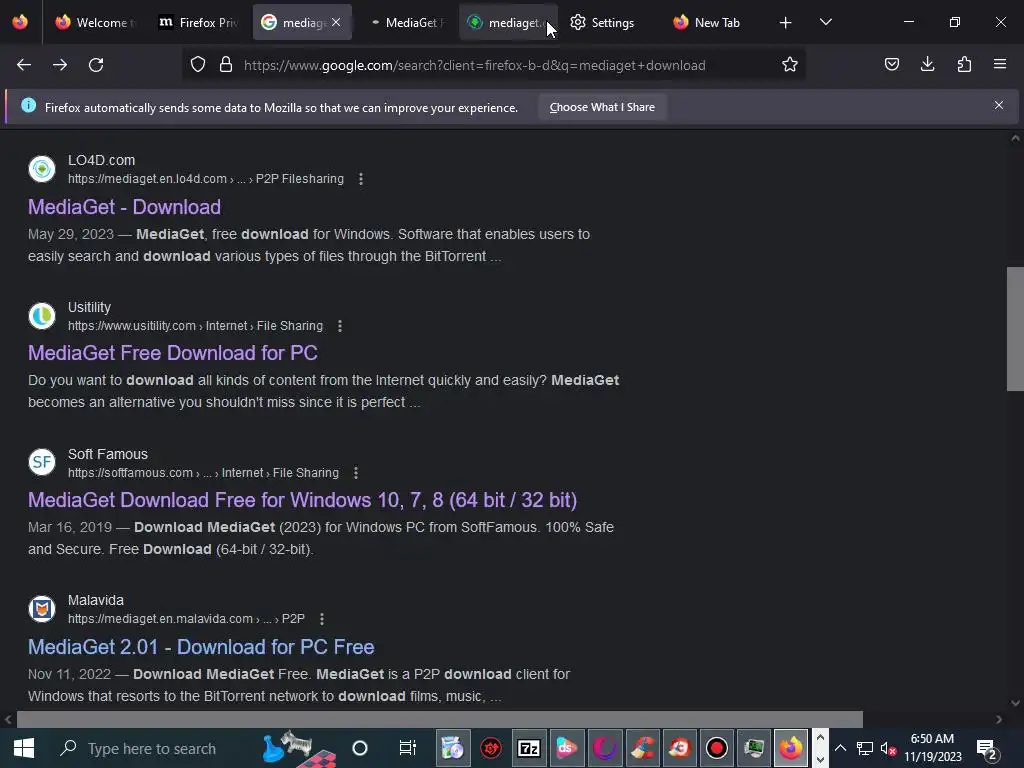Open the Firefox taskbar icon
The width and height of the screenshot is (1024, 768).
(x=791, y=748)
